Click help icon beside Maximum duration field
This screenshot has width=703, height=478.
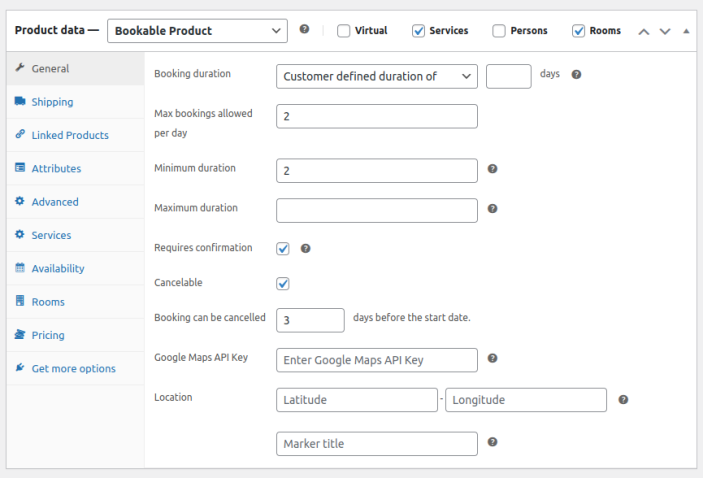[x=492, y=209]
